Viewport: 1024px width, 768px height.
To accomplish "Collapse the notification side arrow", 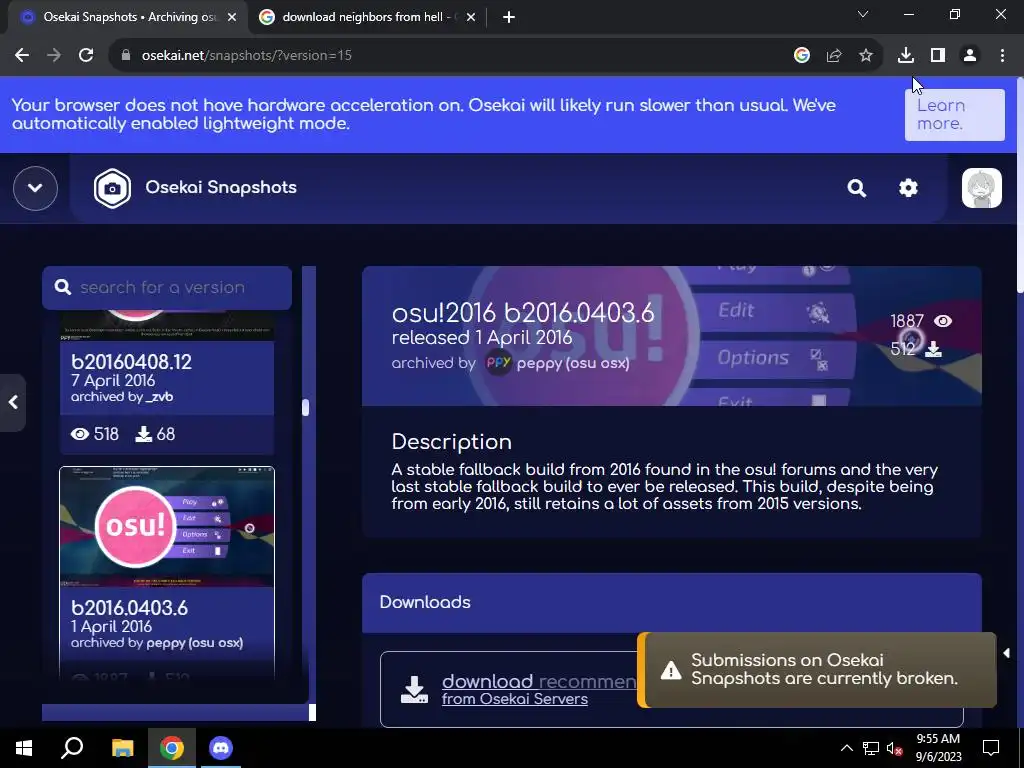I will (1006, 653).
